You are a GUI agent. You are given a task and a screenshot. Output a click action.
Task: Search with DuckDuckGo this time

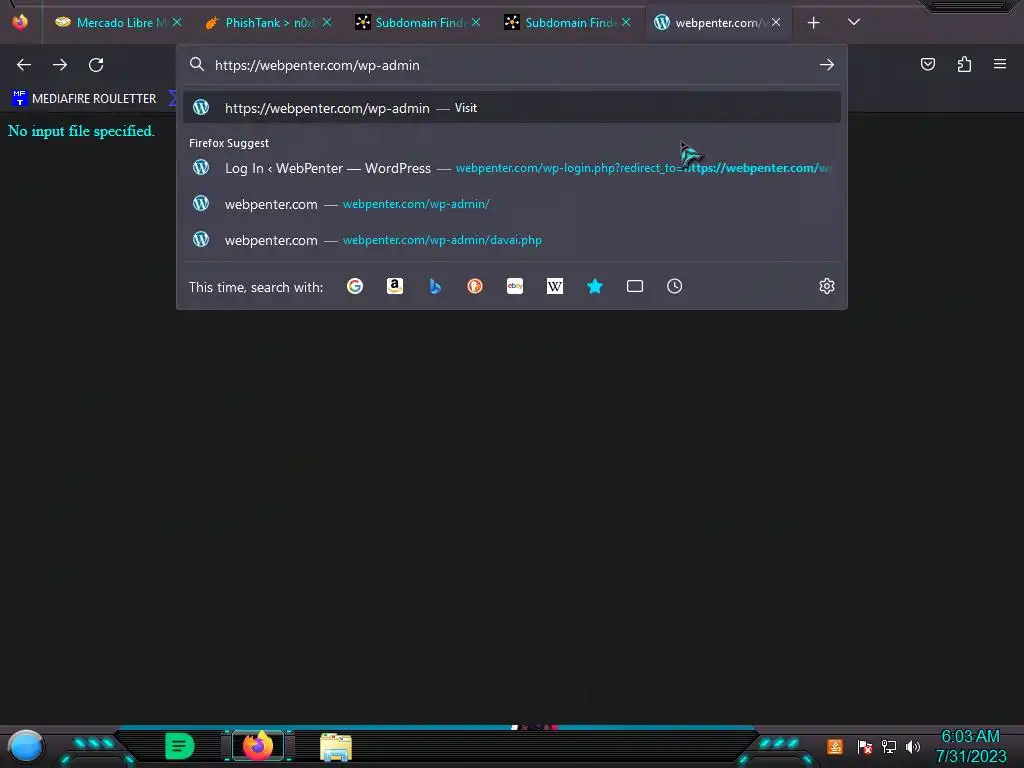click(x=475, y=286)
